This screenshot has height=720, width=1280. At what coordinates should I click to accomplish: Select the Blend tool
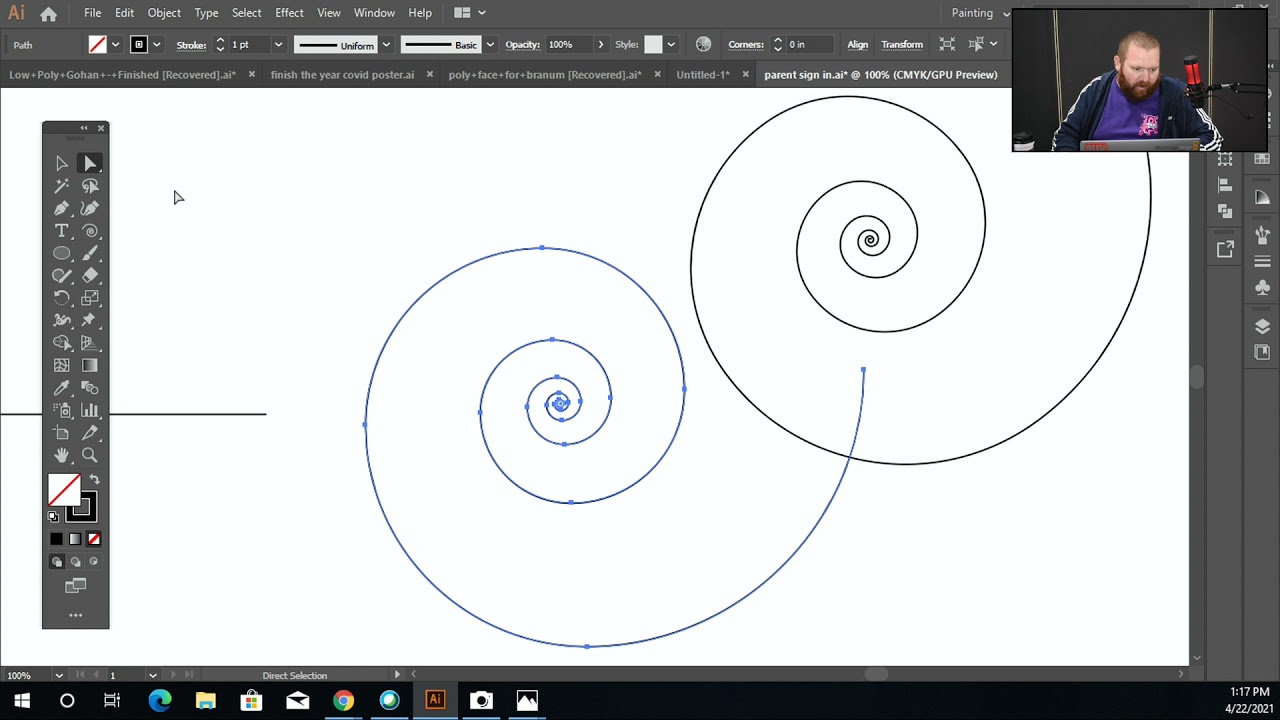tap(90, 388)
